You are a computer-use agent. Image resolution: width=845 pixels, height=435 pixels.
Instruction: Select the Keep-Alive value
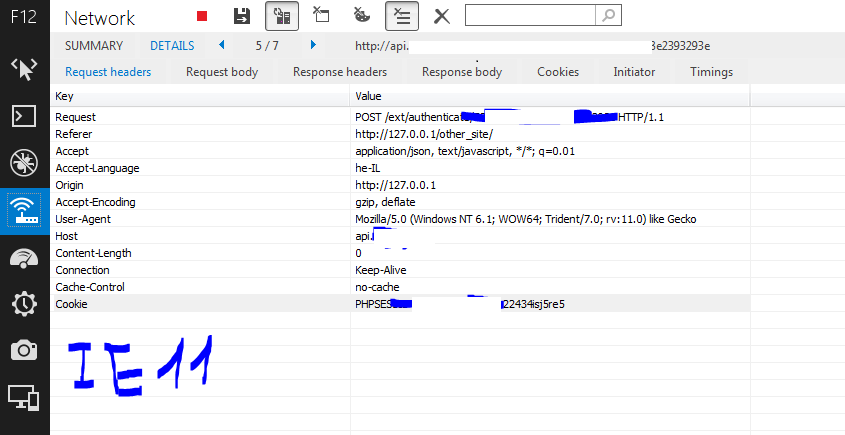[x=380, y=270]
